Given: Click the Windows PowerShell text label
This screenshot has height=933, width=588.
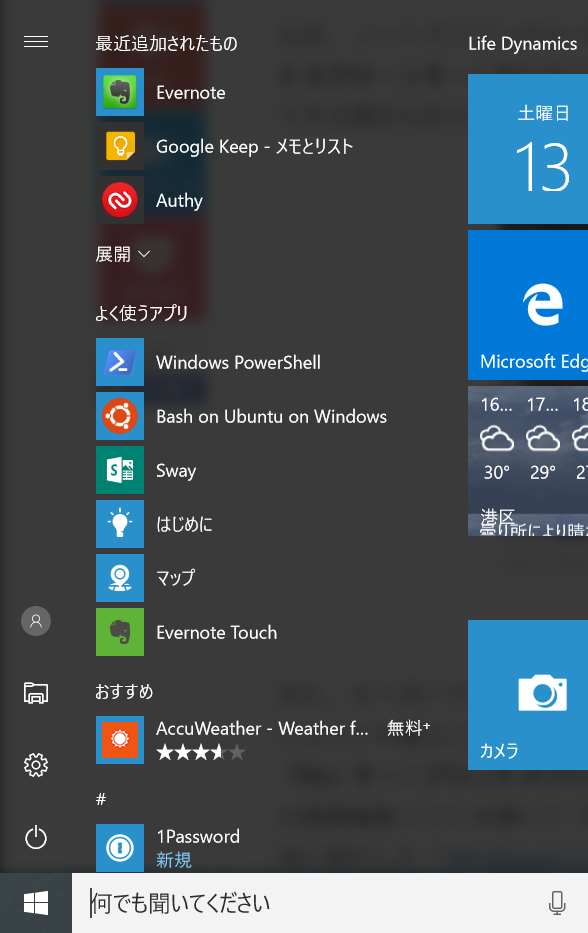Looking at the screenshot, I should pos(238,362).
